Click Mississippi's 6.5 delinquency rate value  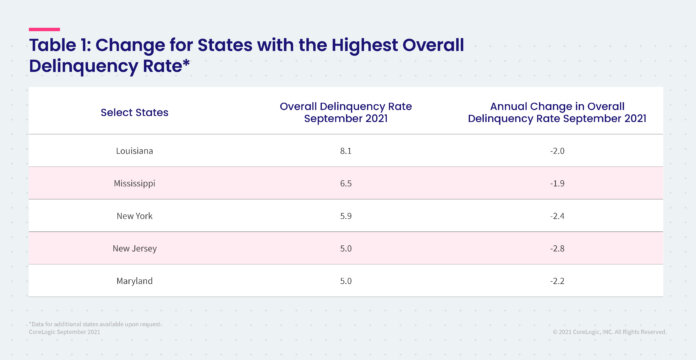346,183
